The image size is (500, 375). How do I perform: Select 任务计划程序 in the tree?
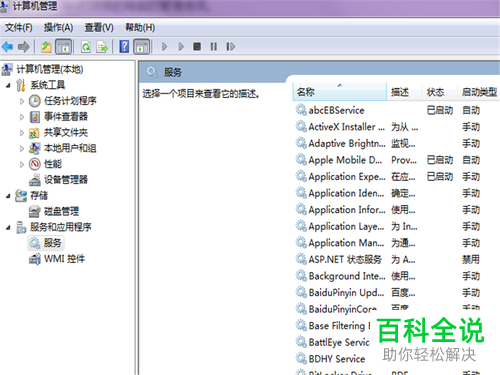tap(70, 101)
